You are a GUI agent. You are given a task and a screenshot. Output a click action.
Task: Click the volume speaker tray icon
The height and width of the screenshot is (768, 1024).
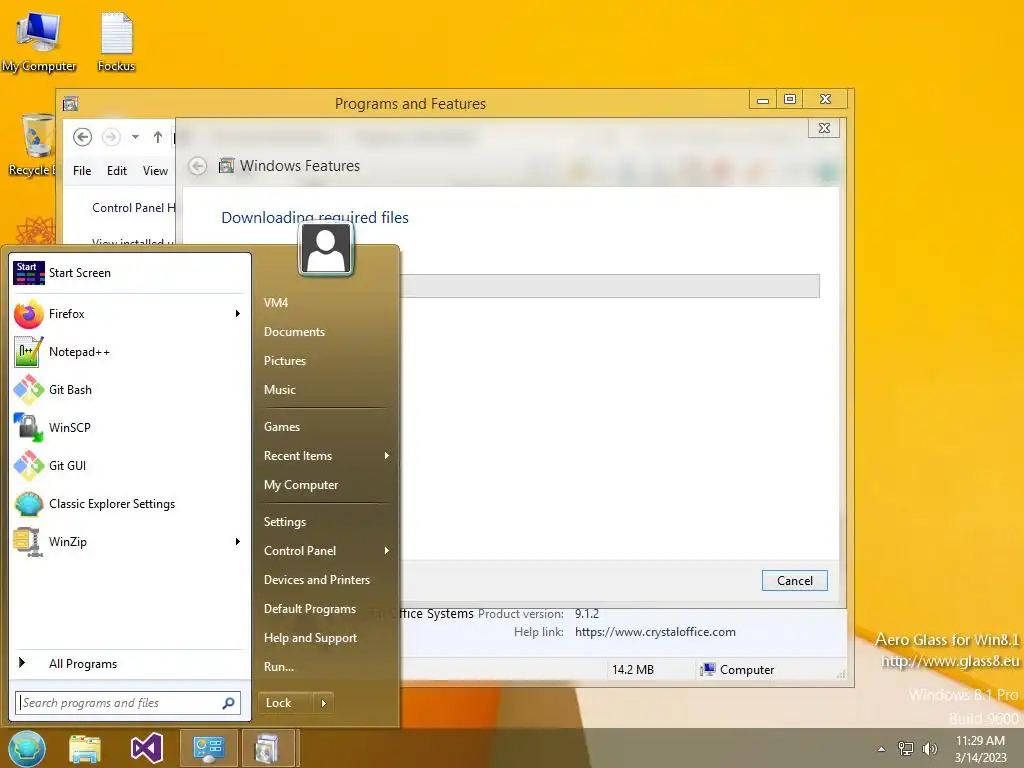(930, 748)
